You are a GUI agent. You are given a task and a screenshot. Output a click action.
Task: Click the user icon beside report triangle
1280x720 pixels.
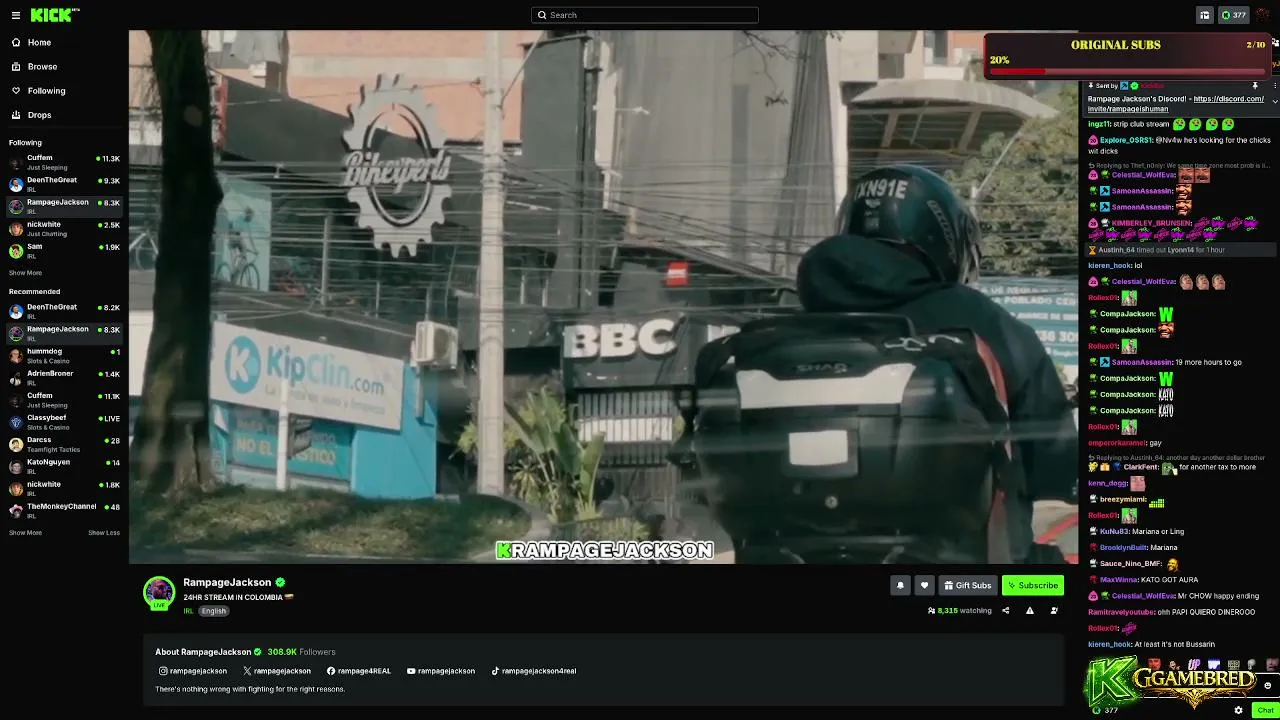1054,611
